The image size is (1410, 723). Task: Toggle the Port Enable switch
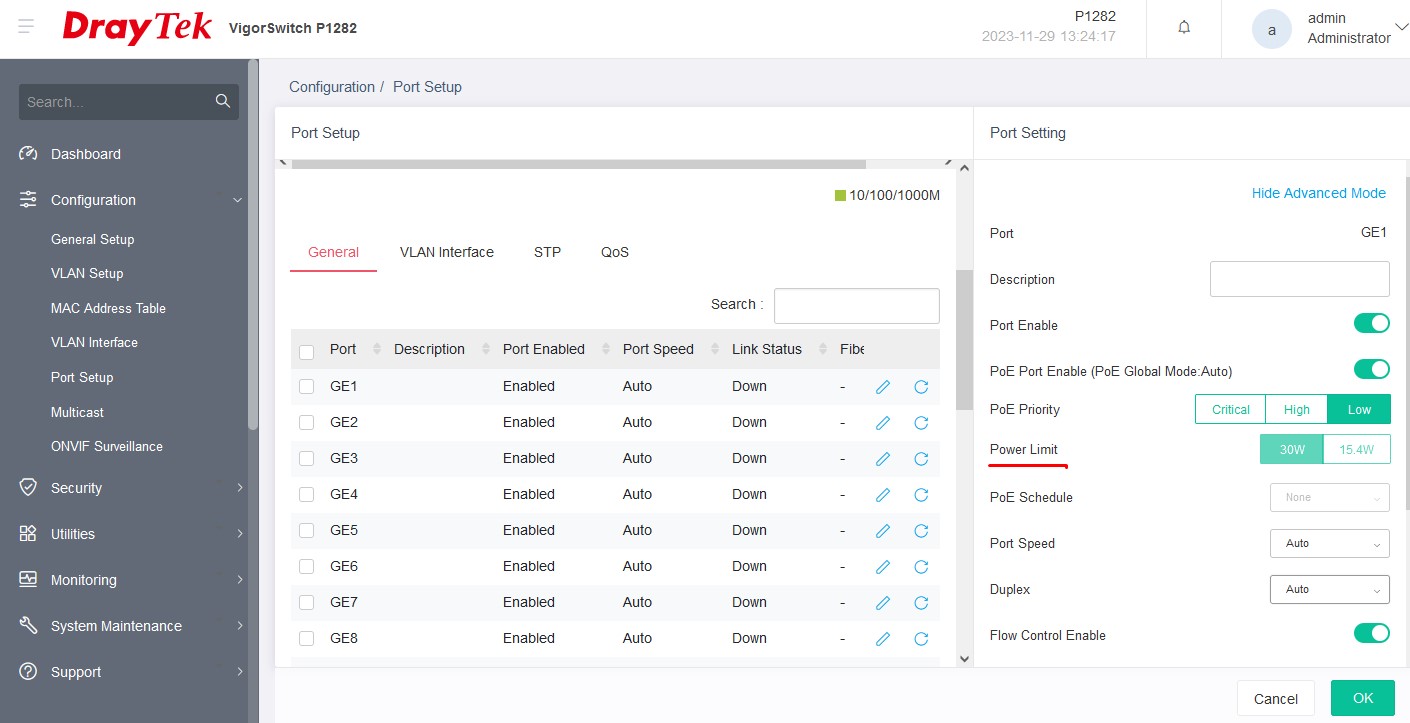tap(1371, 324)
